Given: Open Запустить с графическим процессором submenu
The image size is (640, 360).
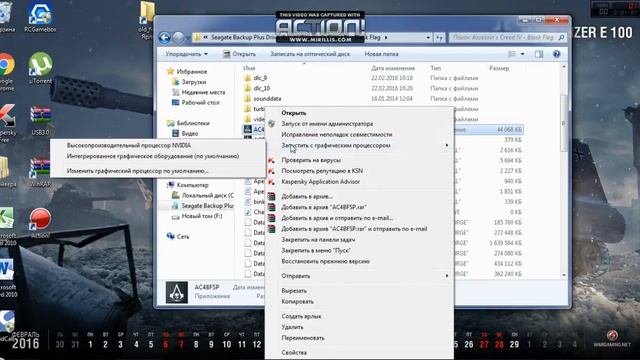Looking at the screenshot, I should 359,145.
